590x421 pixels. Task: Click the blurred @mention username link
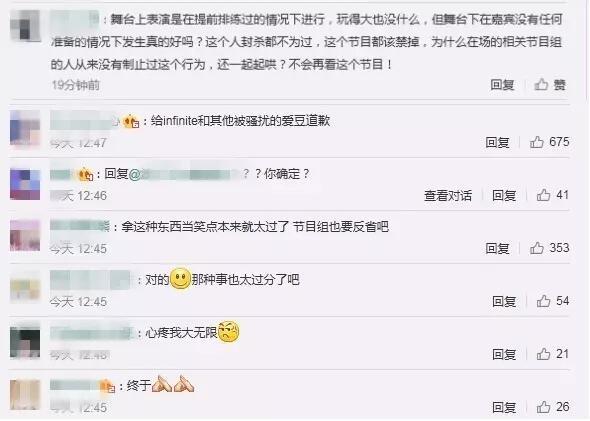pos(184,174)
